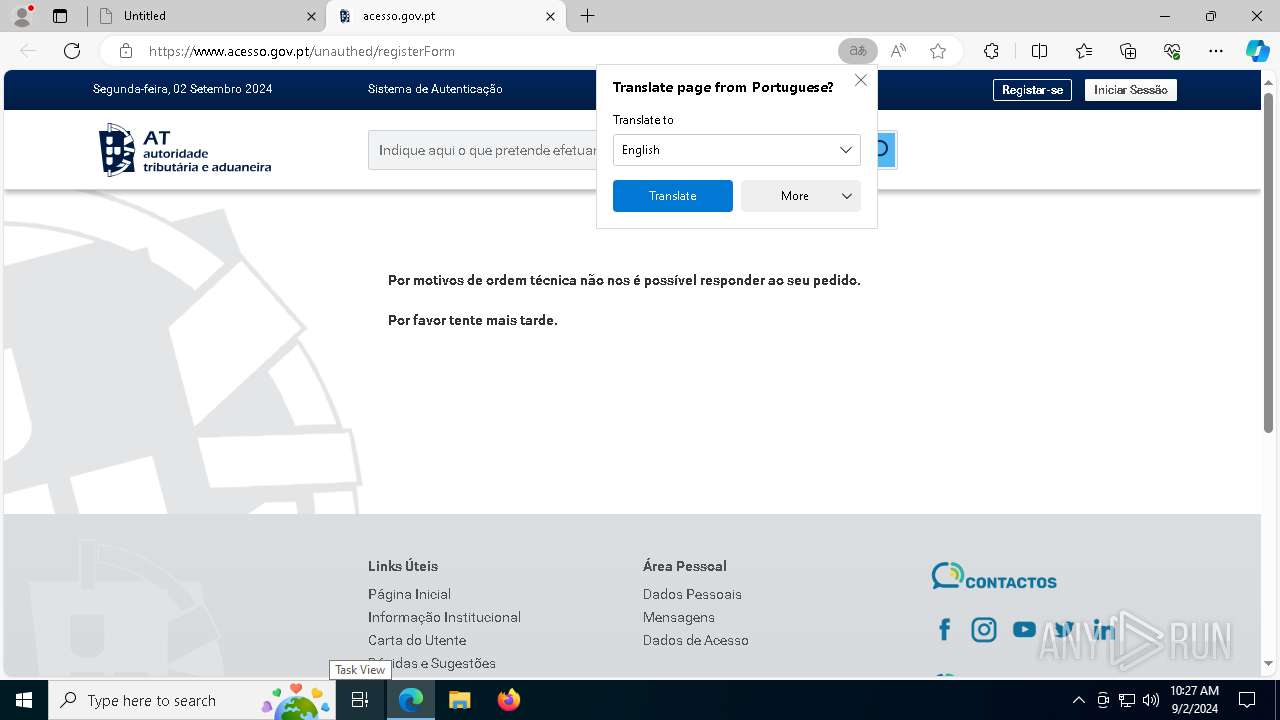
Task: Close the acesso.gov.pt tab
Action: (x=551, y=16)
